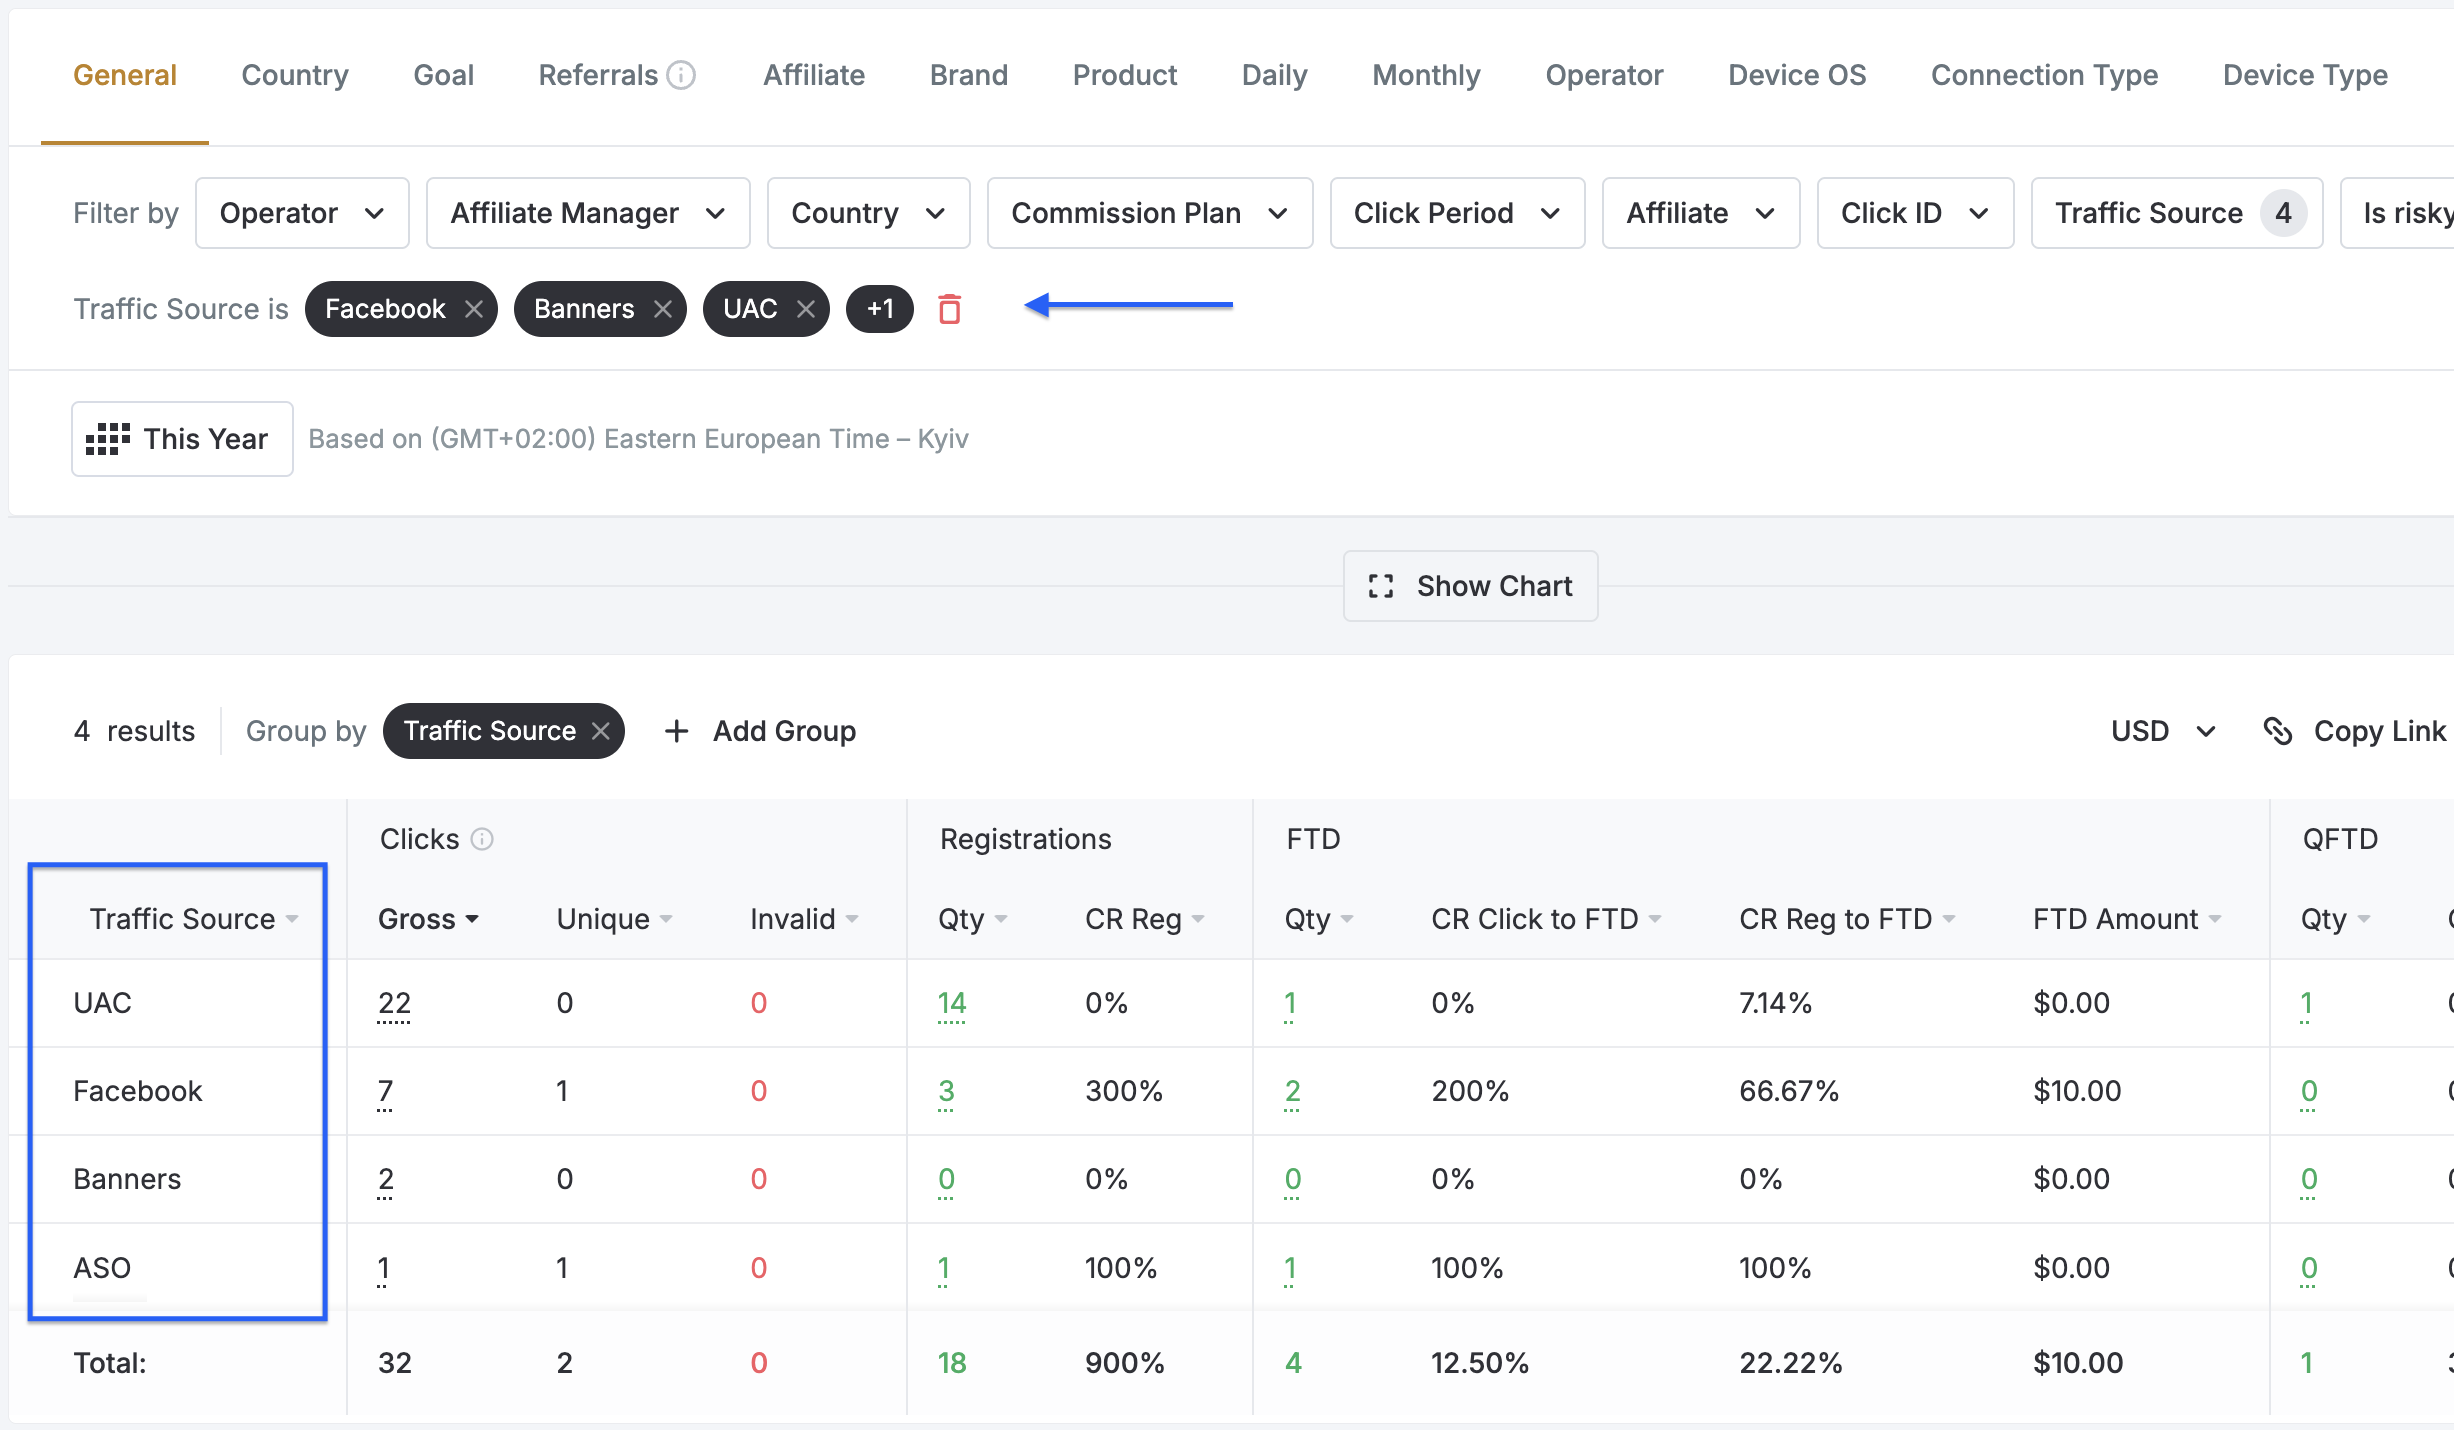The height and width of the screenshot is (1430, 2454).
Task: Click the Clicks column info icon
Action: [x=482, y=839]
